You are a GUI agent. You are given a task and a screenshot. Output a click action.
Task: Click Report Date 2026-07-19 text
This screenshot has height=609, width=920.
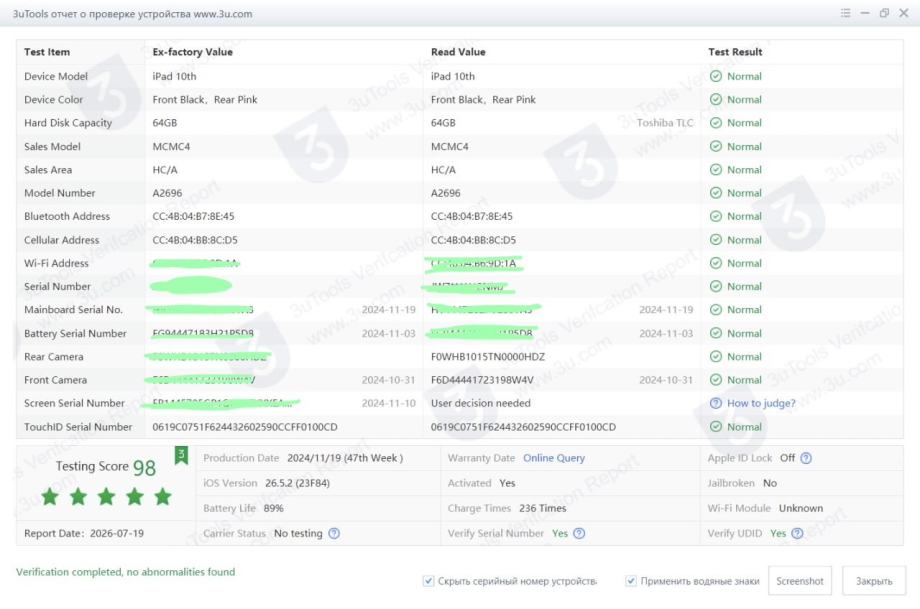[84, 533]
